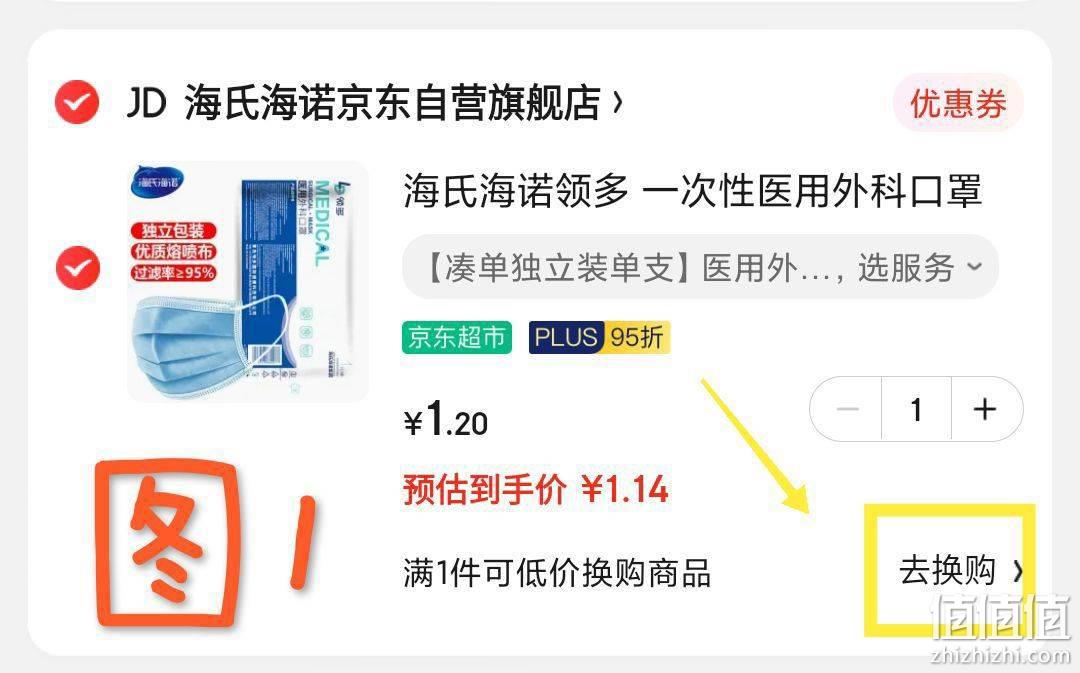Open the 海氏海诺京东自营旗舰店 store page

tap(392, 103)
